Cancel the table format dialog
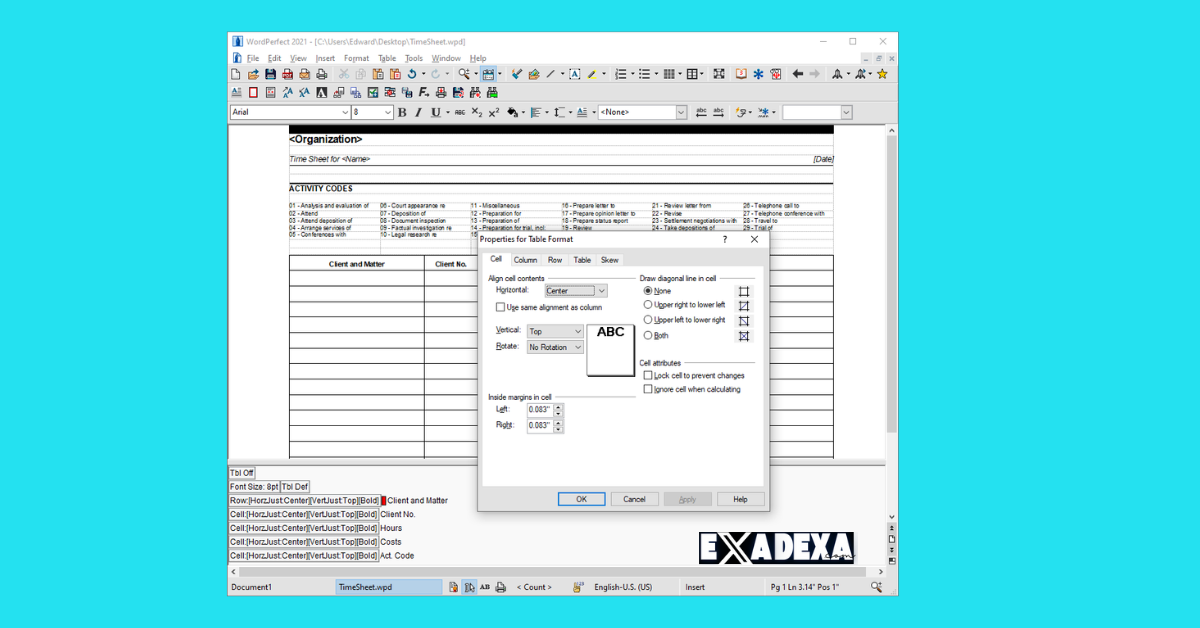Screen dimensions: 1200x628 pos(633,499)
